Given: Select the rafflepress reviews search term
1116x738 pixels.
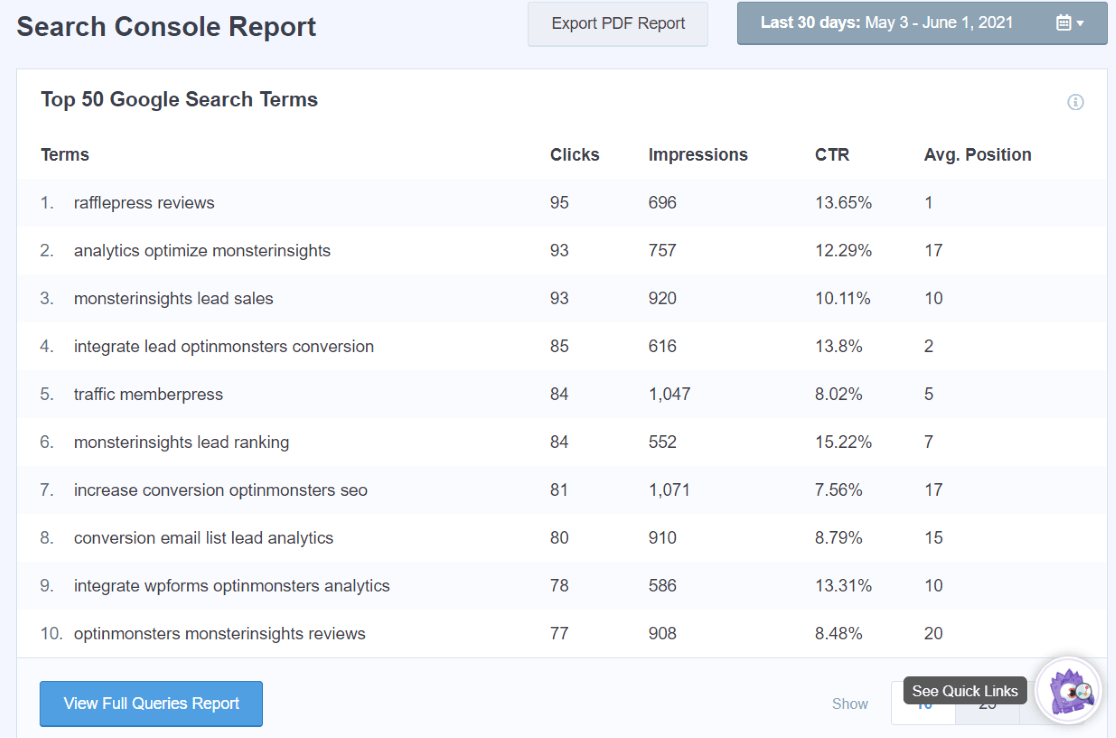Looking at the screenshot, I should (x=144, y=202).
